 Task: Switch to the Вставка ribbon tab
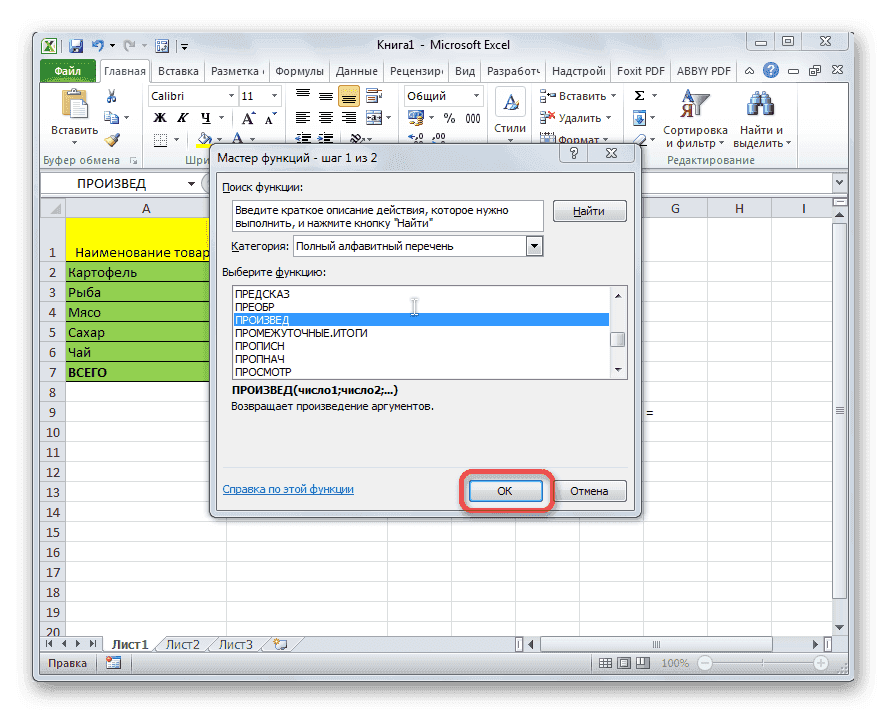coord(178,71)
